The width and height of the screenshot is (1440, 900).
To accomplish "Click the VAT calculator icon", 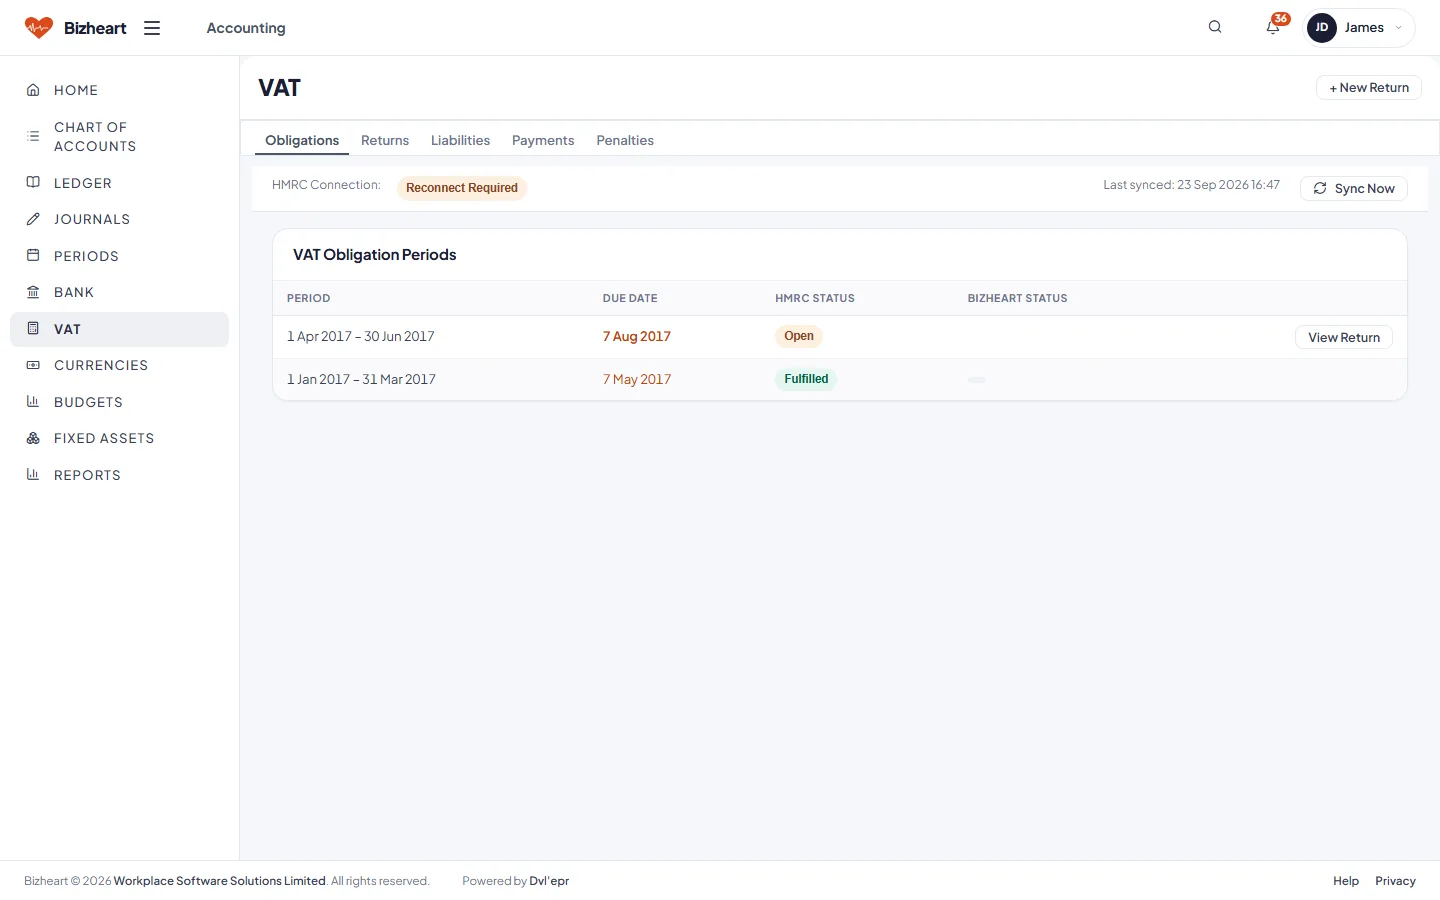I will [33, 329].
